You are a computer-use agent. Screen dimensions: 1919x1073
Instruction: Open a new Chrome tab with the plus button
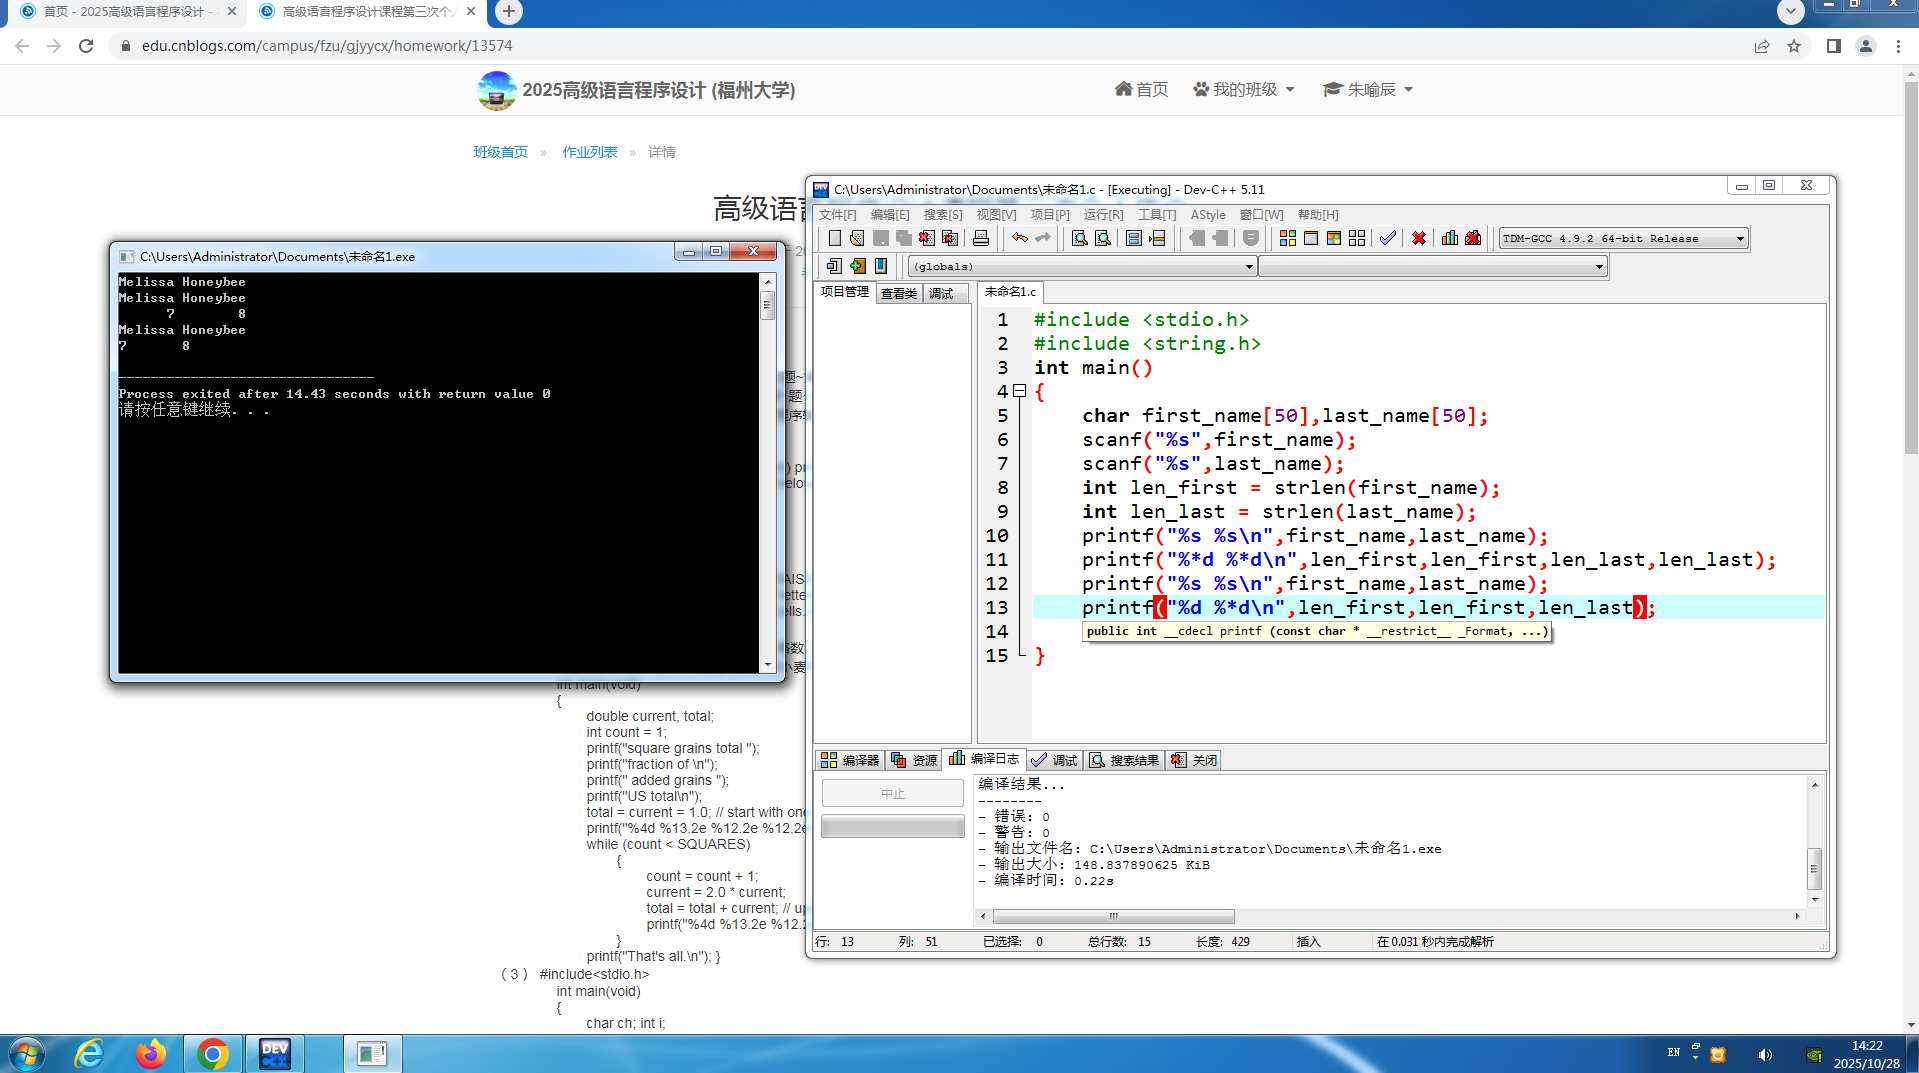[x=509, y=12]
